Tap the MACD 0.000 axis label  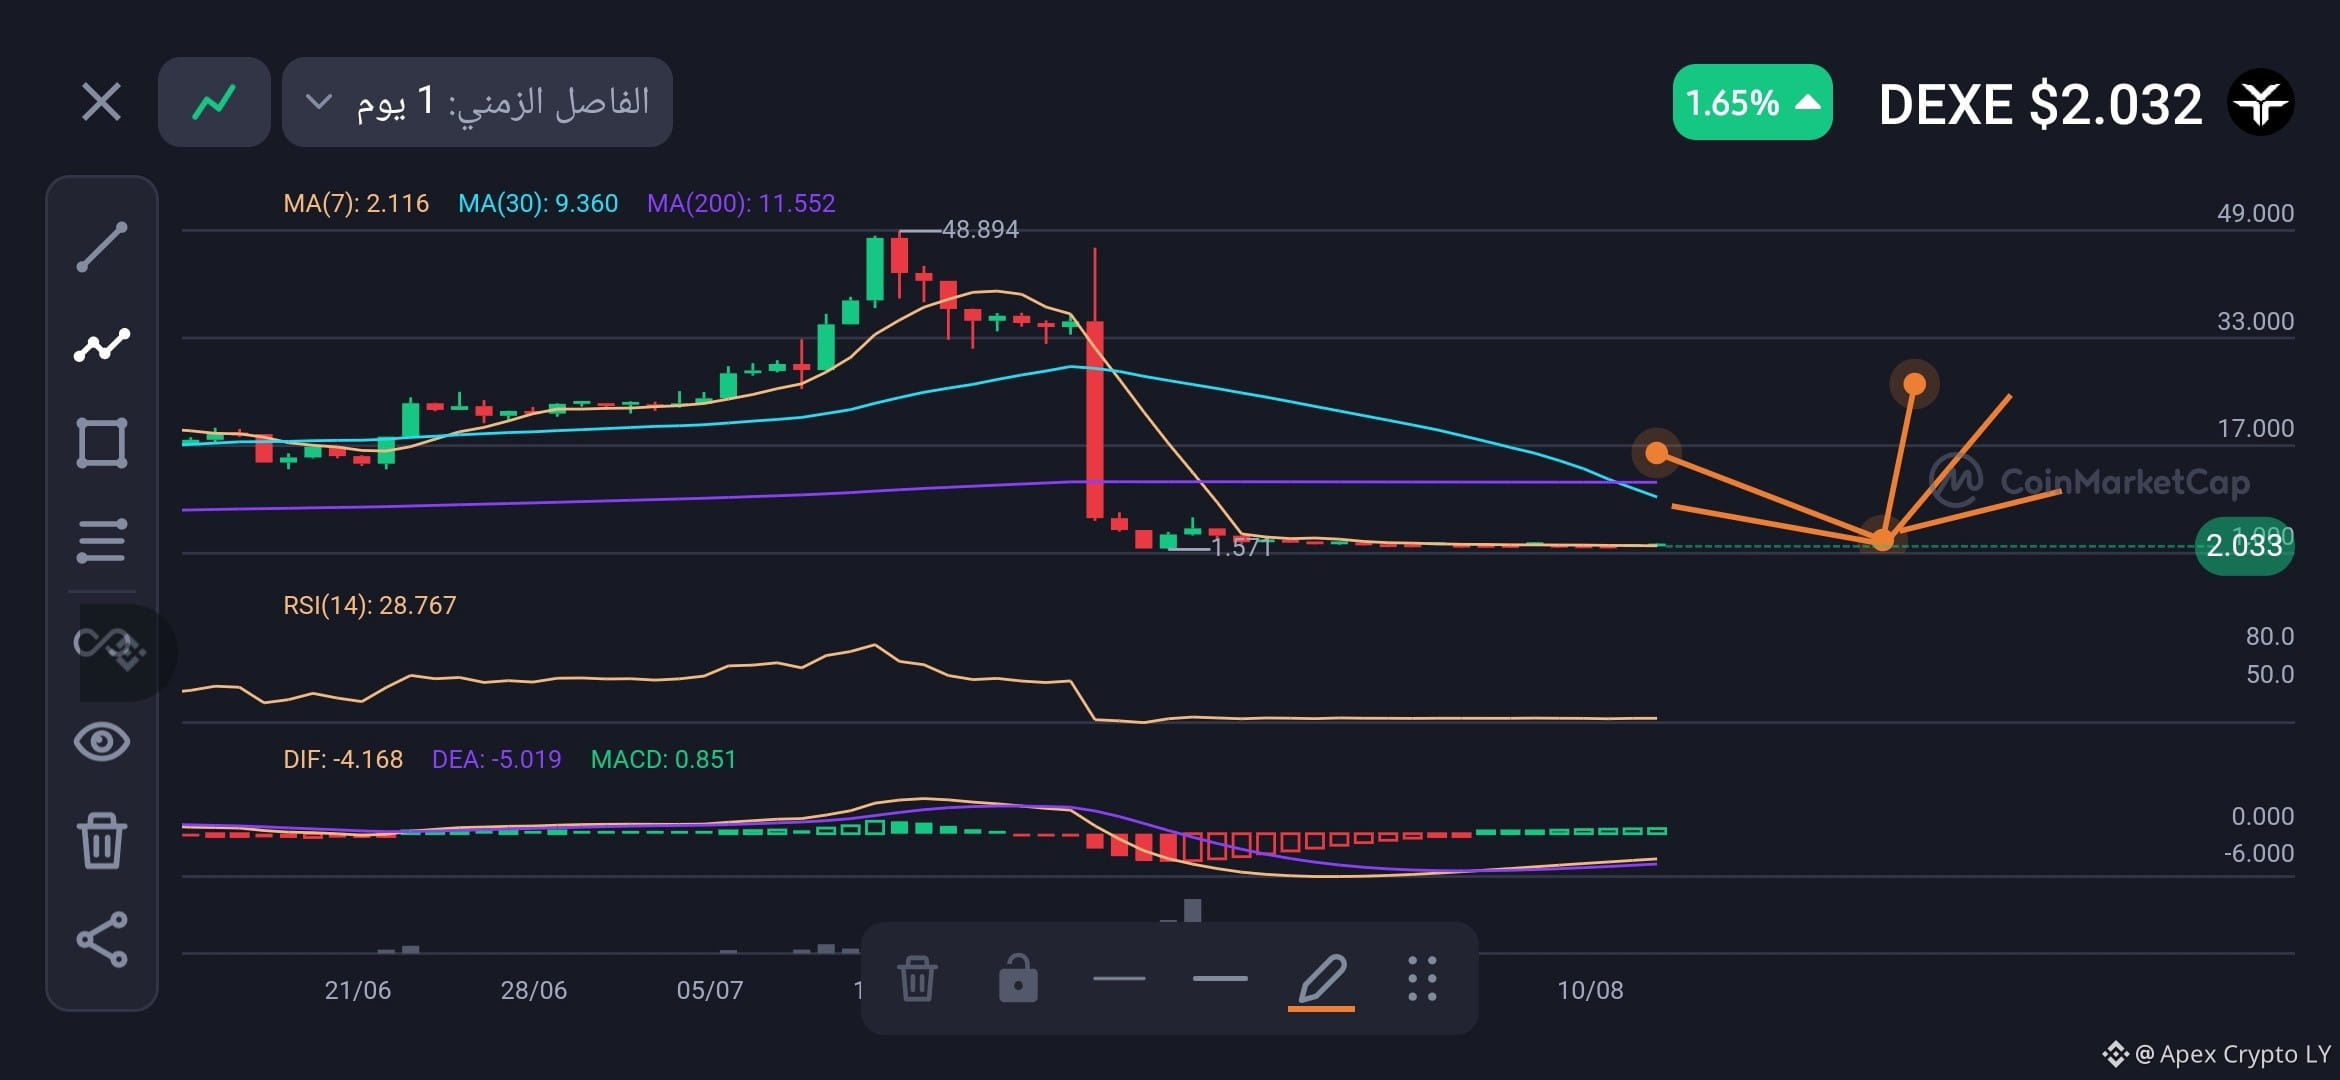coord(2262,816)
